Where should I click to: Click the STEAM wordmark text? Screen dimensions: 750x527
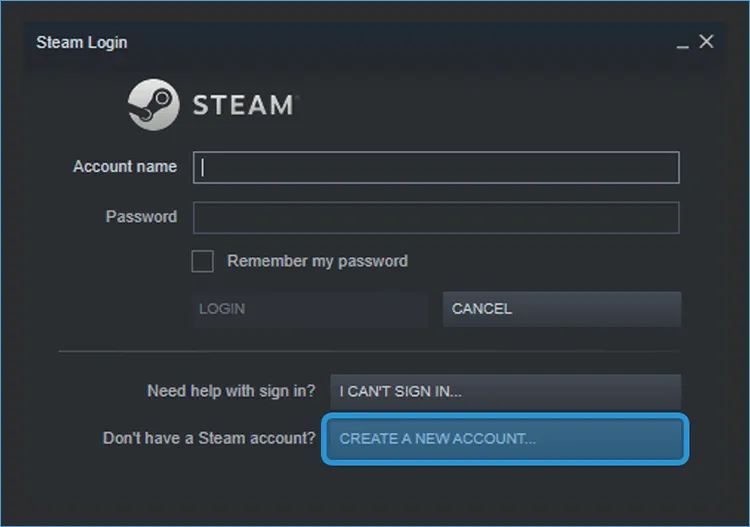pos(243,105)
